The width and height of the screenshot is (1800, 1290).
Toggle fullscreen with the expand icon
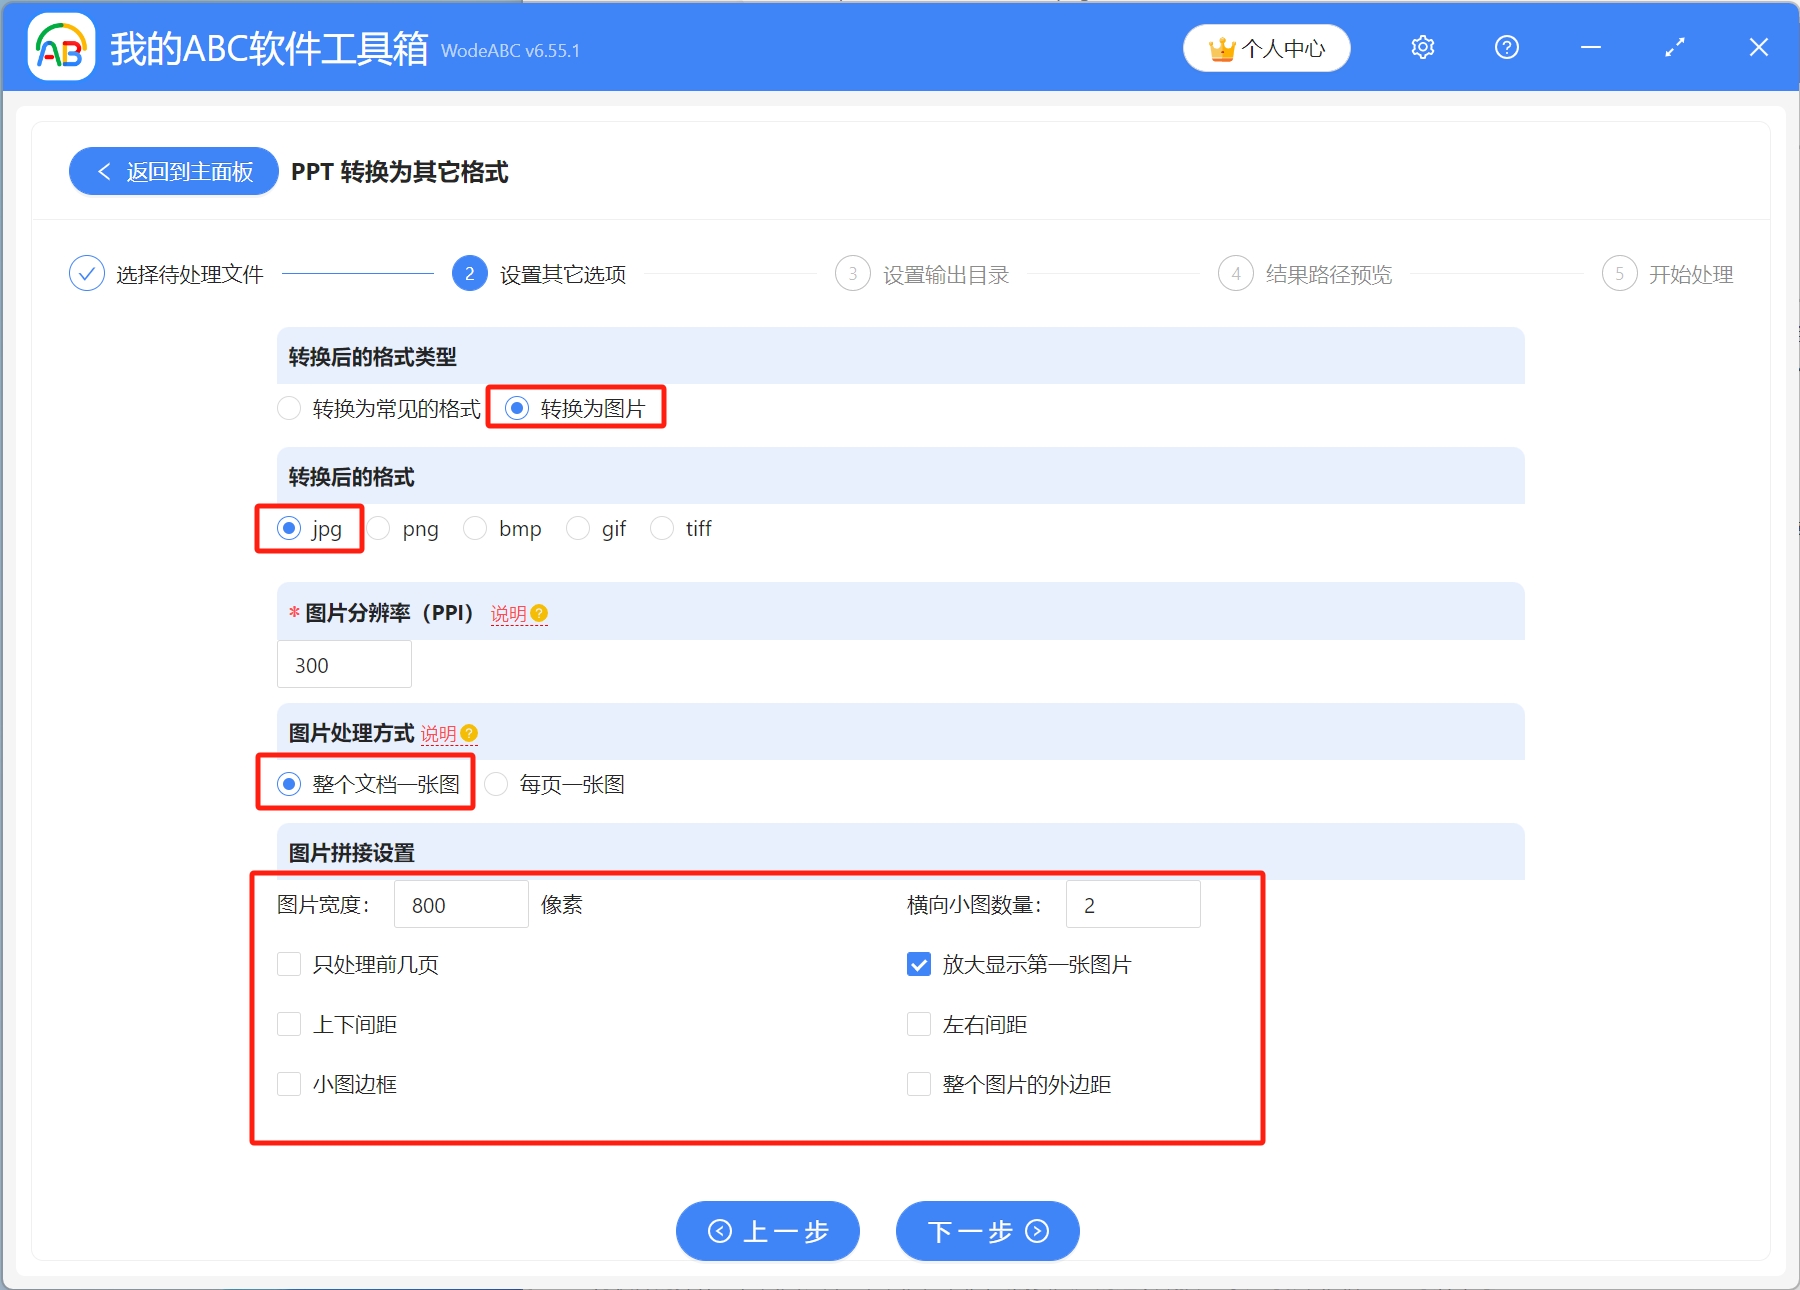point(1675,47)
